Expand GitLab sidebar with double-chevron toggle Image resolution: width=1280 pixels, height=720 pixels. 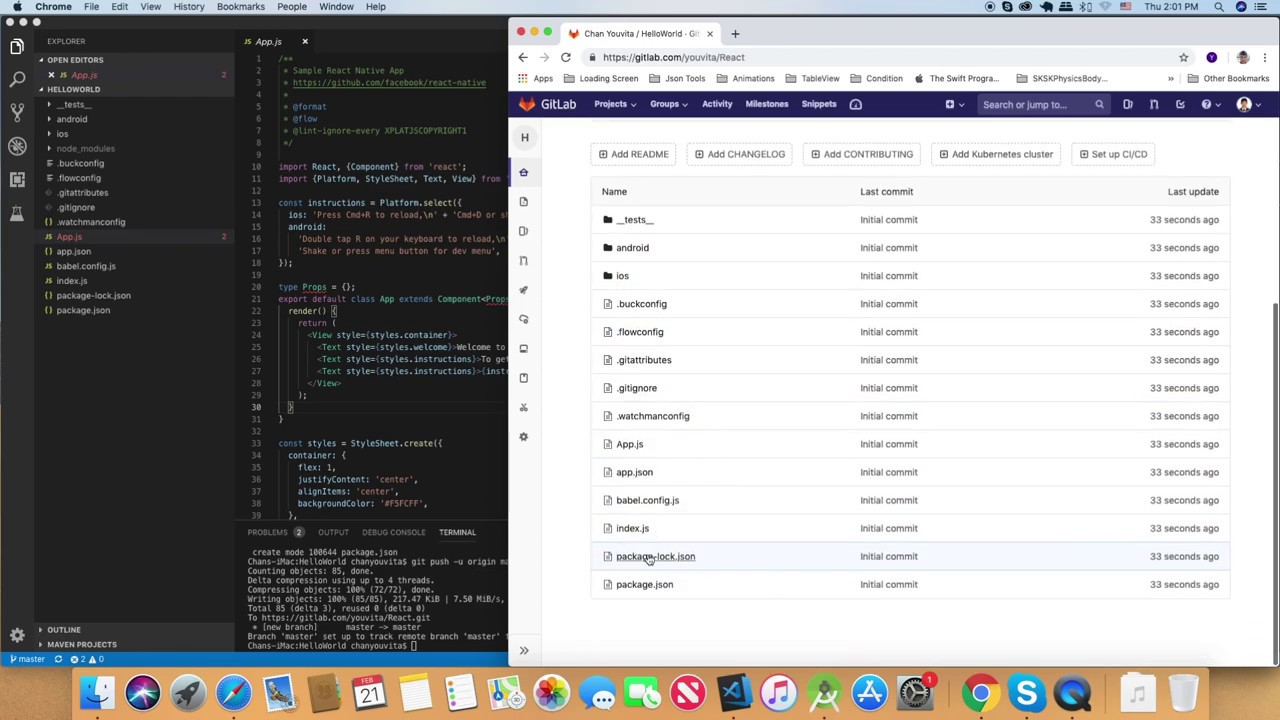click(x=523, y=650)
